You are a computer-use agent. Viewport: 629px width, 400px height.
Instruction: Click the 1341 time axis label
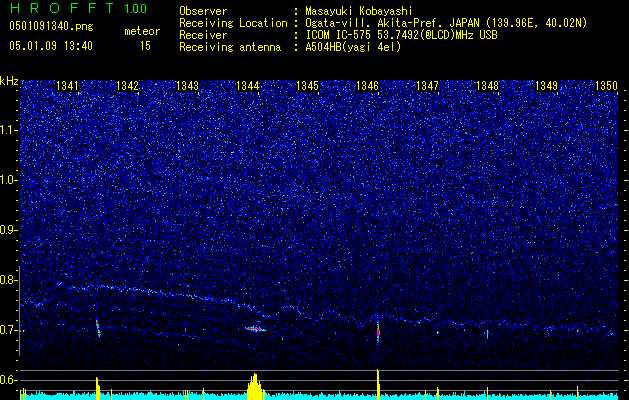click(67, 86)
